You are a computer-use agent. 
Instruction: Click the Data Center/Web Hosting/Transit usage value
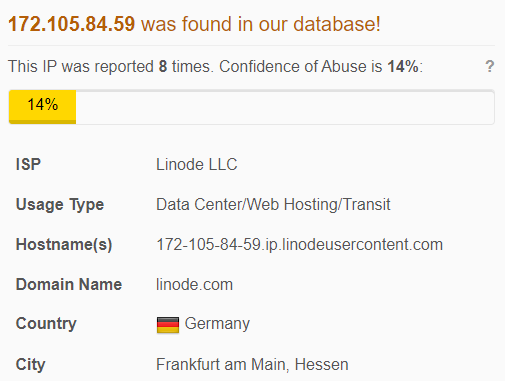pos(273,204)
